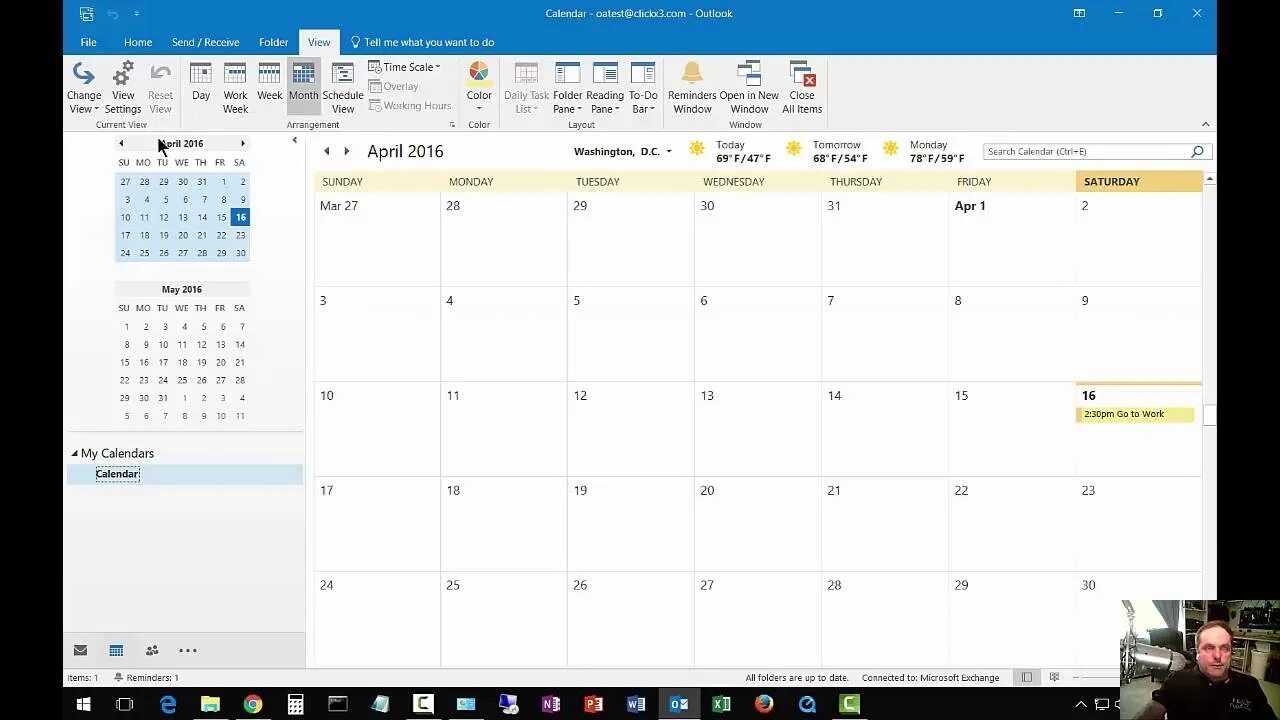Open more navigation options
This screenshot has height=720, width=1280.
click(x=187, y=650)
